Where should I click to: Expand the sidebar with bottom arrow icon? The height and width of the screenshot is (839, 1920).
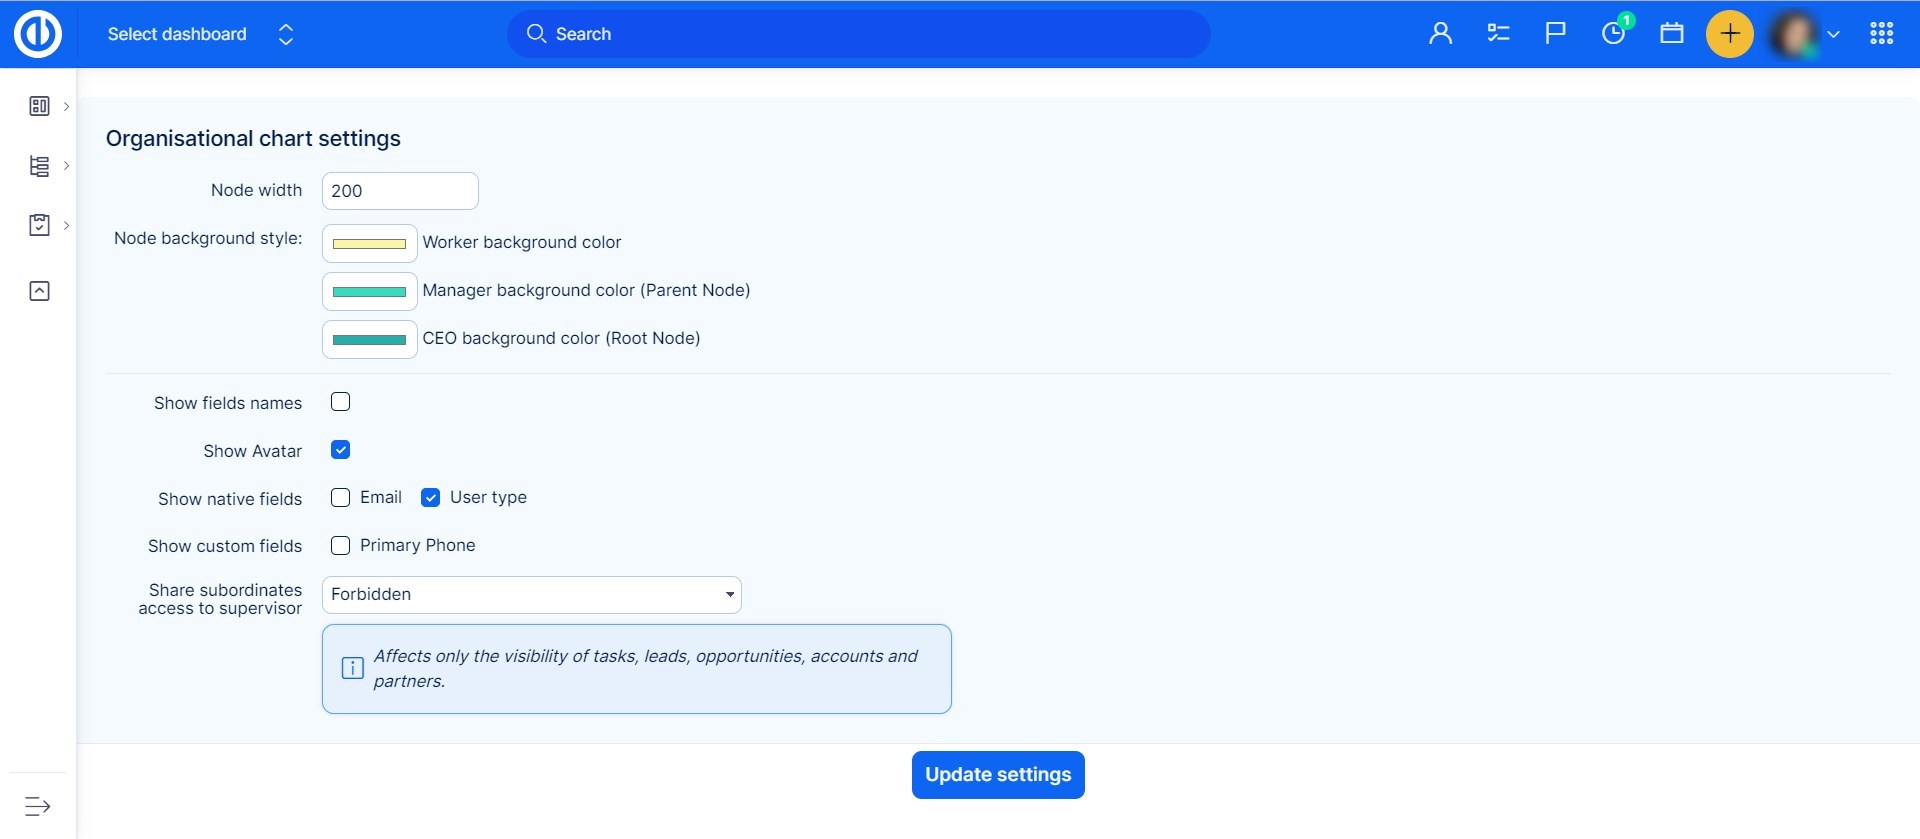(38, 806)
